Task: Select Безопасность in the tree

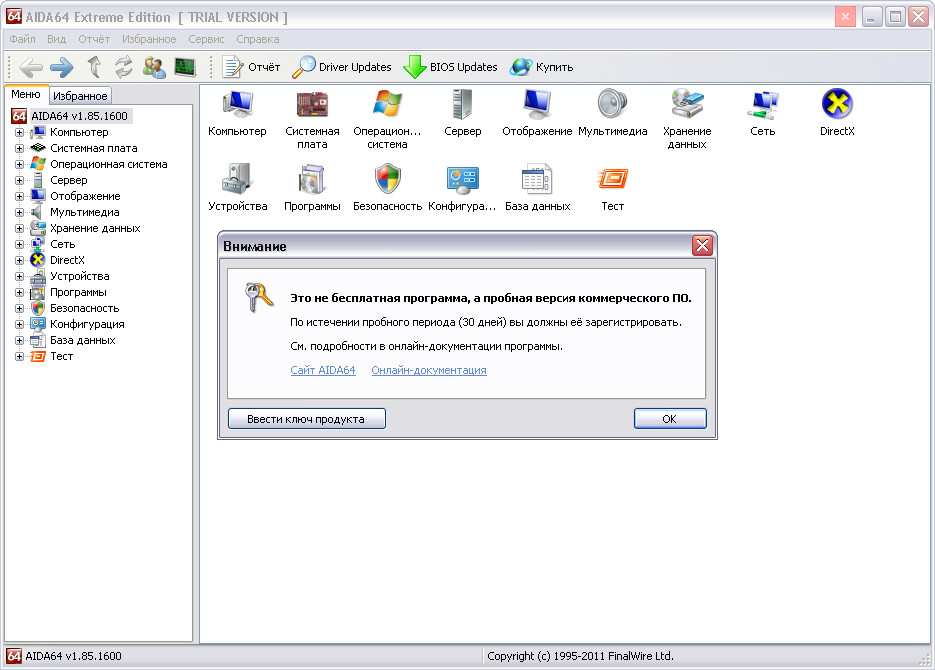Action: 85,309
